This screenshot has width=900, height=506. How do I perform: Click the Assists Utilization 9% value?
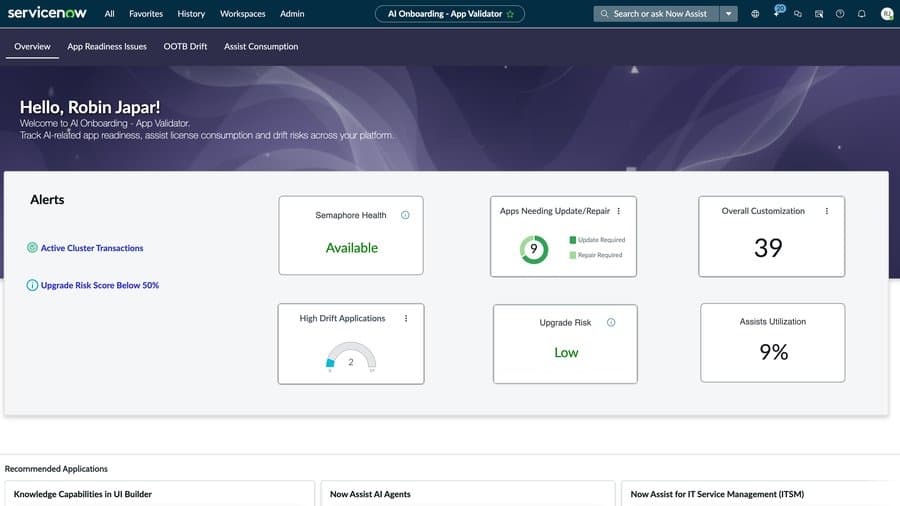coord(774,352)
